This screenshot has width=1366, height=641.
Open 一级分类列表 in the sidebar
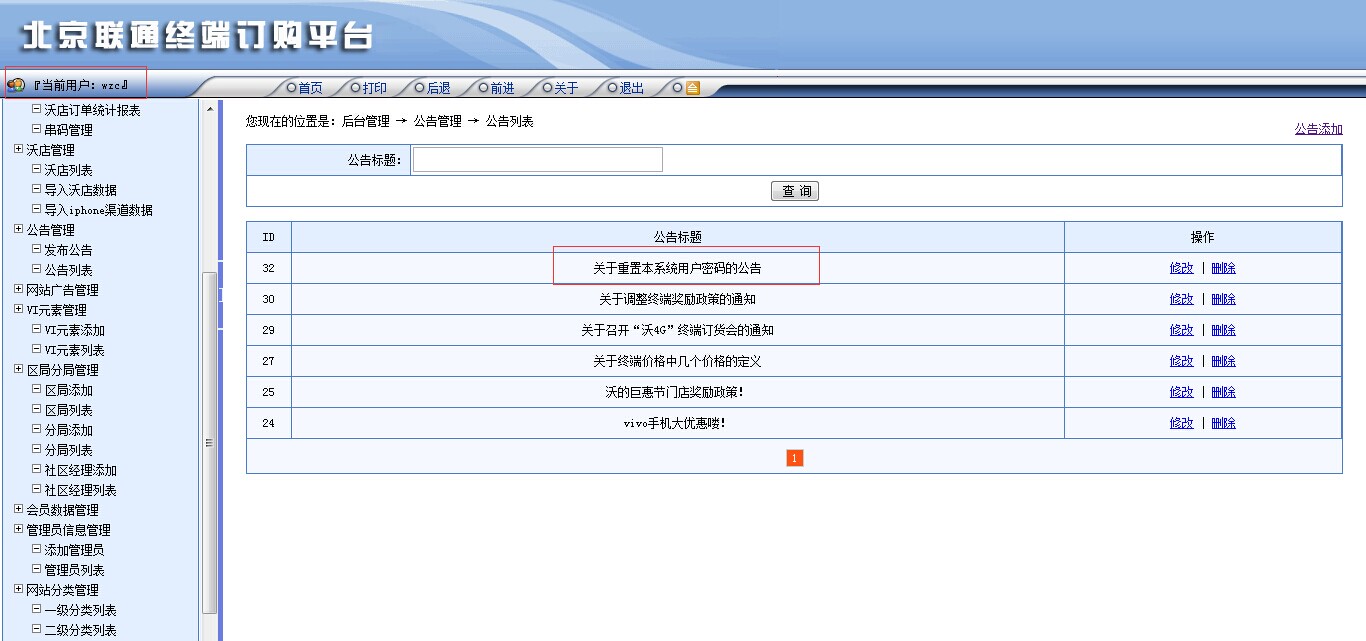80,610
